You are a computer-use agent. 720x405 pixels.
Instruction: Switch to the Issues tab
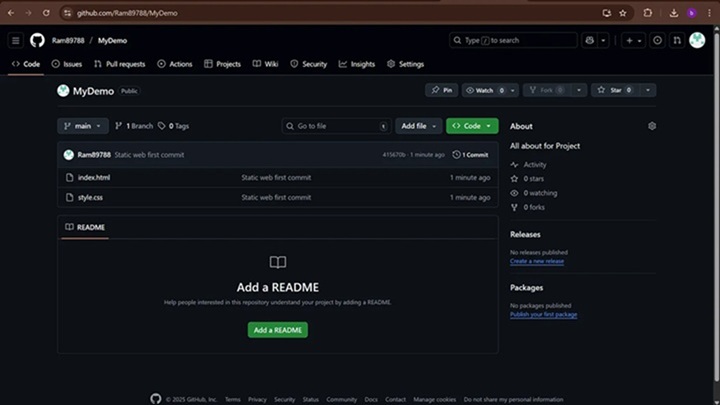[67, 64]
